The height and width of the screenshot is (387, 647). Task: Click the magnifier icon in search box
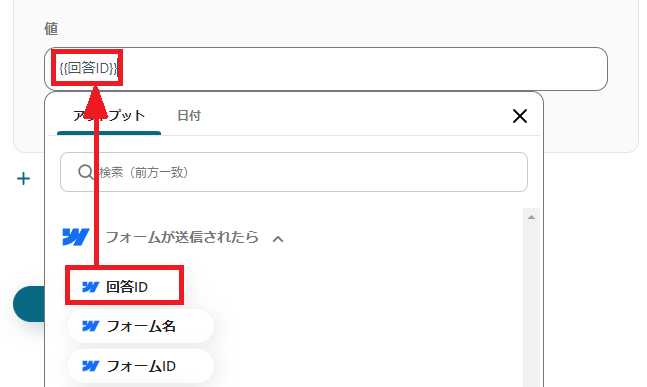point(86,172)
